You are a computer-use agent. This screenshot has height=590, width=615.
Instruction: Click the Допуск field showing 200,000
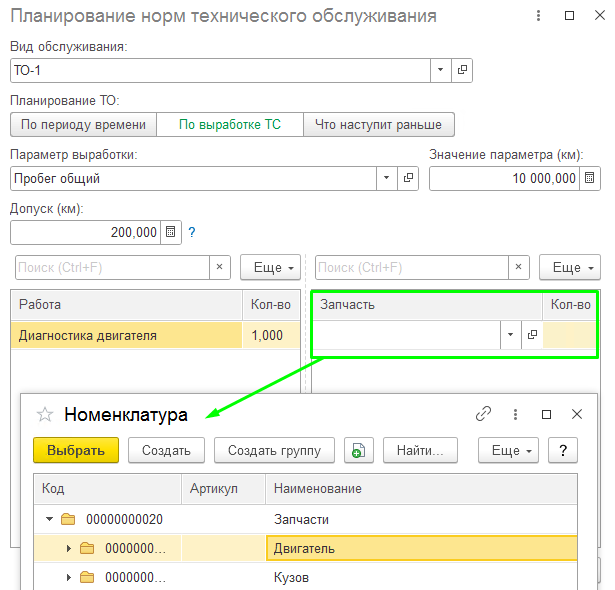point(86,232)
